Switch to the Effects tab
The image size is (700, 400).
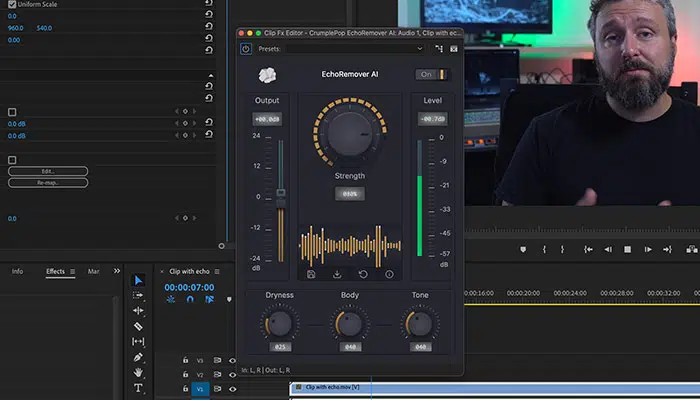[x=55, y=271]
